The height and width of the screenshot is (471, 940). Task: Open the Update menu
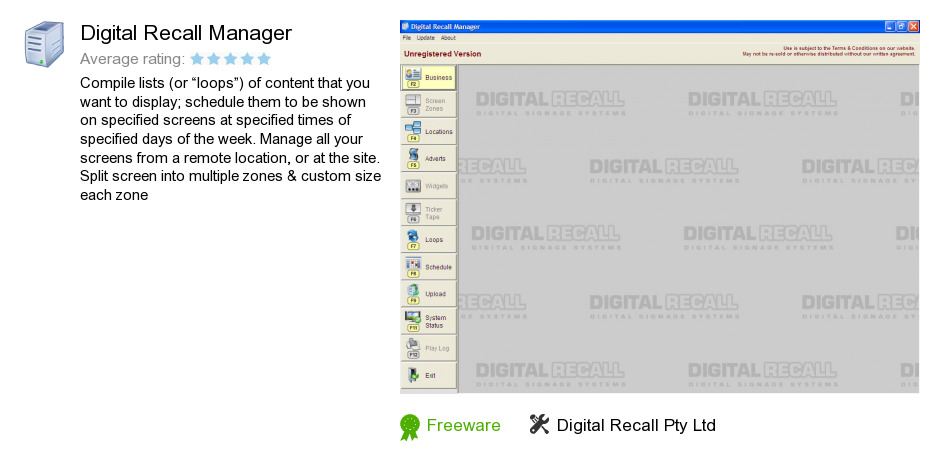(426, 38)
